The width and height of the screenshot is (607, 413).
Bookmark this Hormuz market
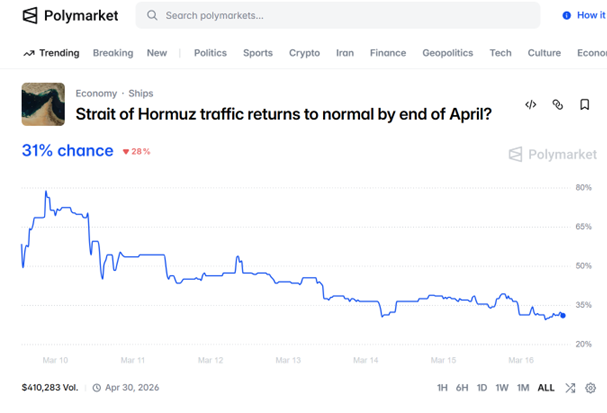click(x=585, y=104)
